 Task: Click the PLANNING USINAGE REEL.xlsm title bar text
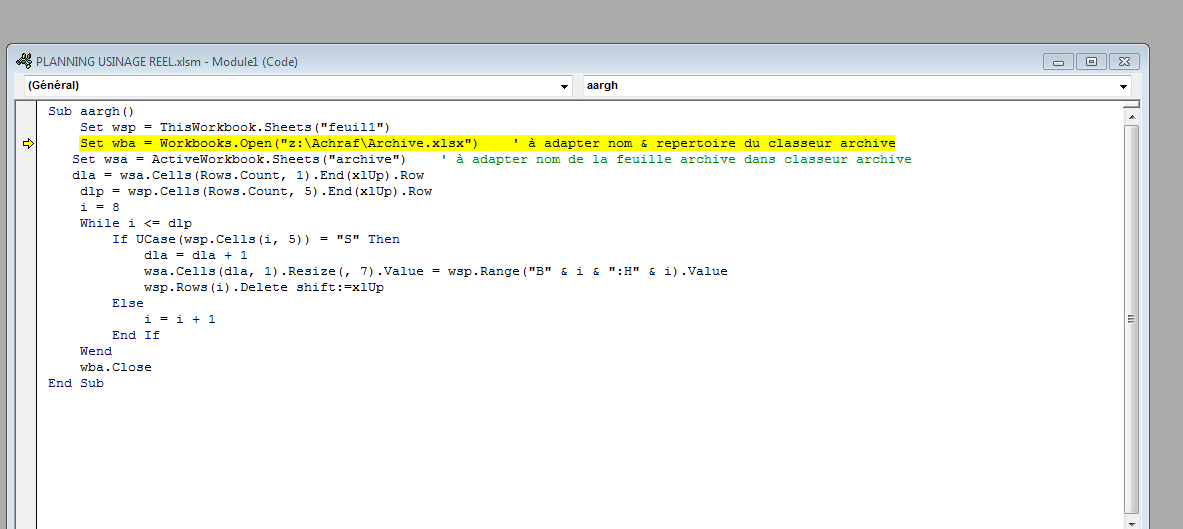pos(167,61)
